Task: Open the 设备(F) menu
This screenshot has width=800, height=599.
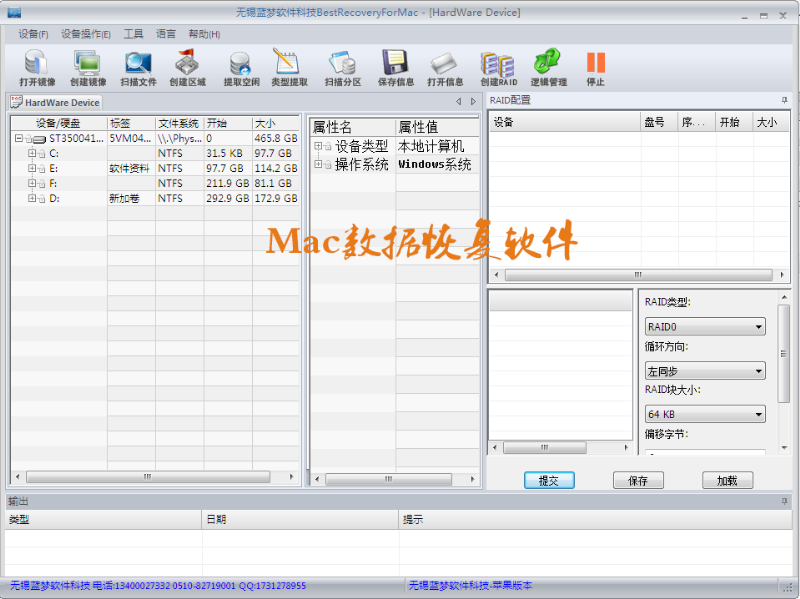Action: (x=33, y=34)
